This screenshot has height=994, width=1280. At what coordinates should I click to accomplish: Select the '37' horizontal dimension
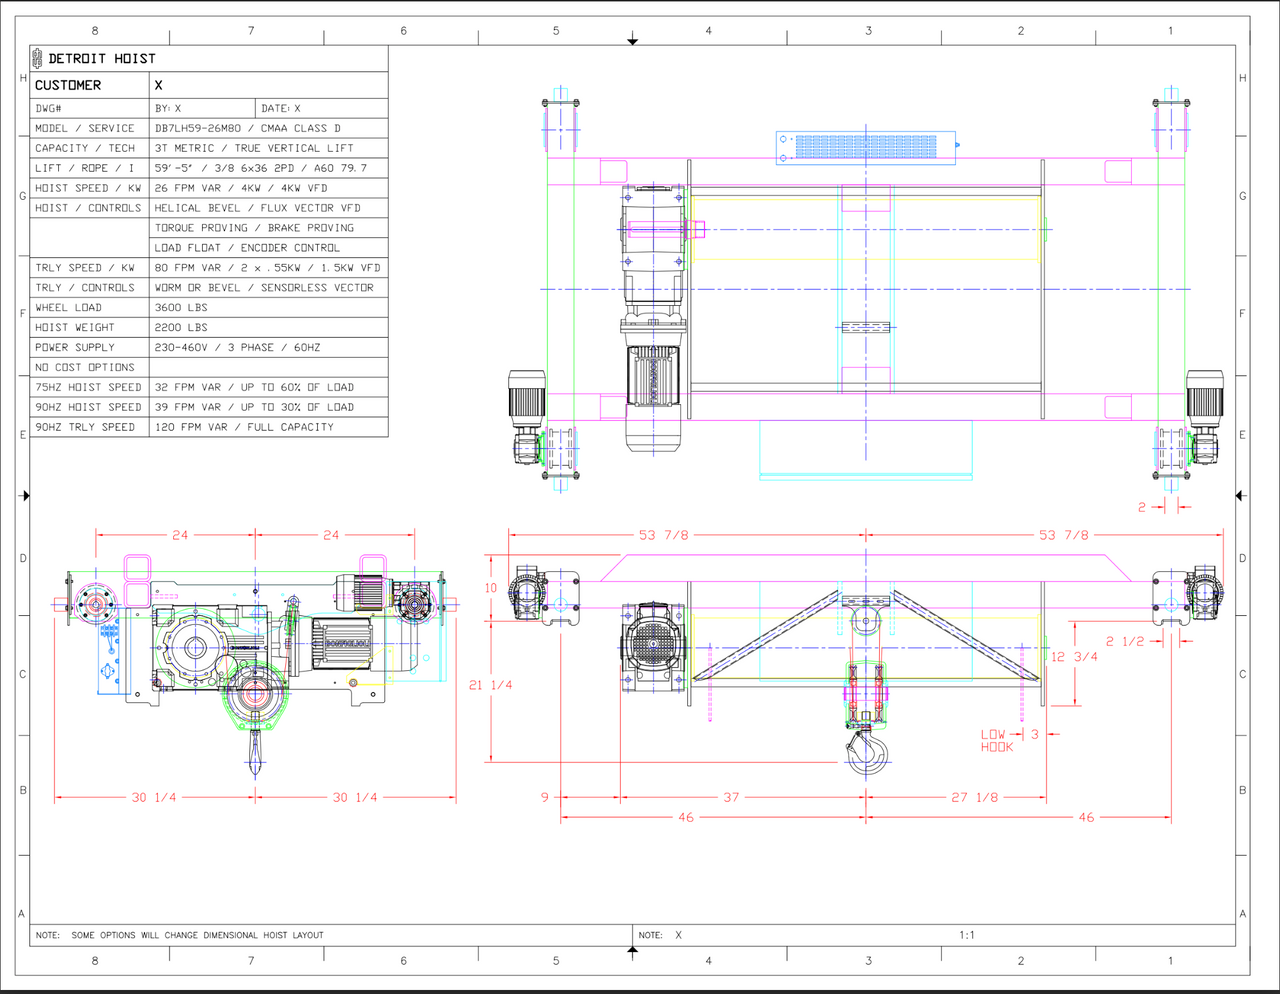pos(731,798)
